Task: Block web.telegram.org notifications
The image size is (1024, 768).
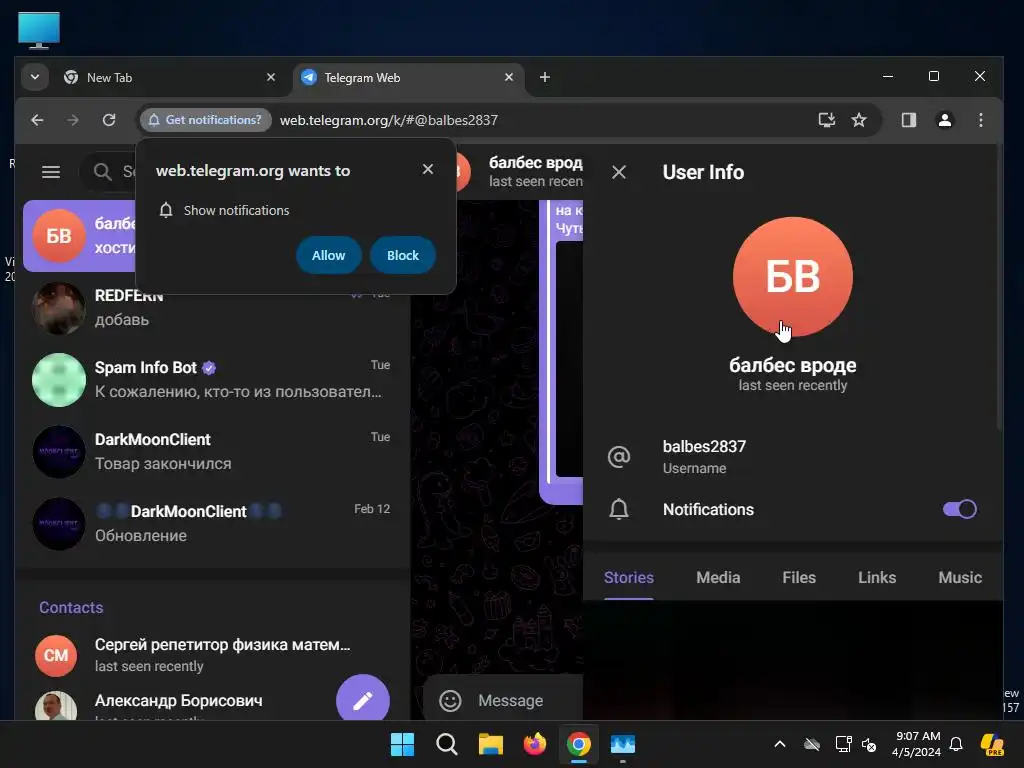Action: (x=402, y=255)
